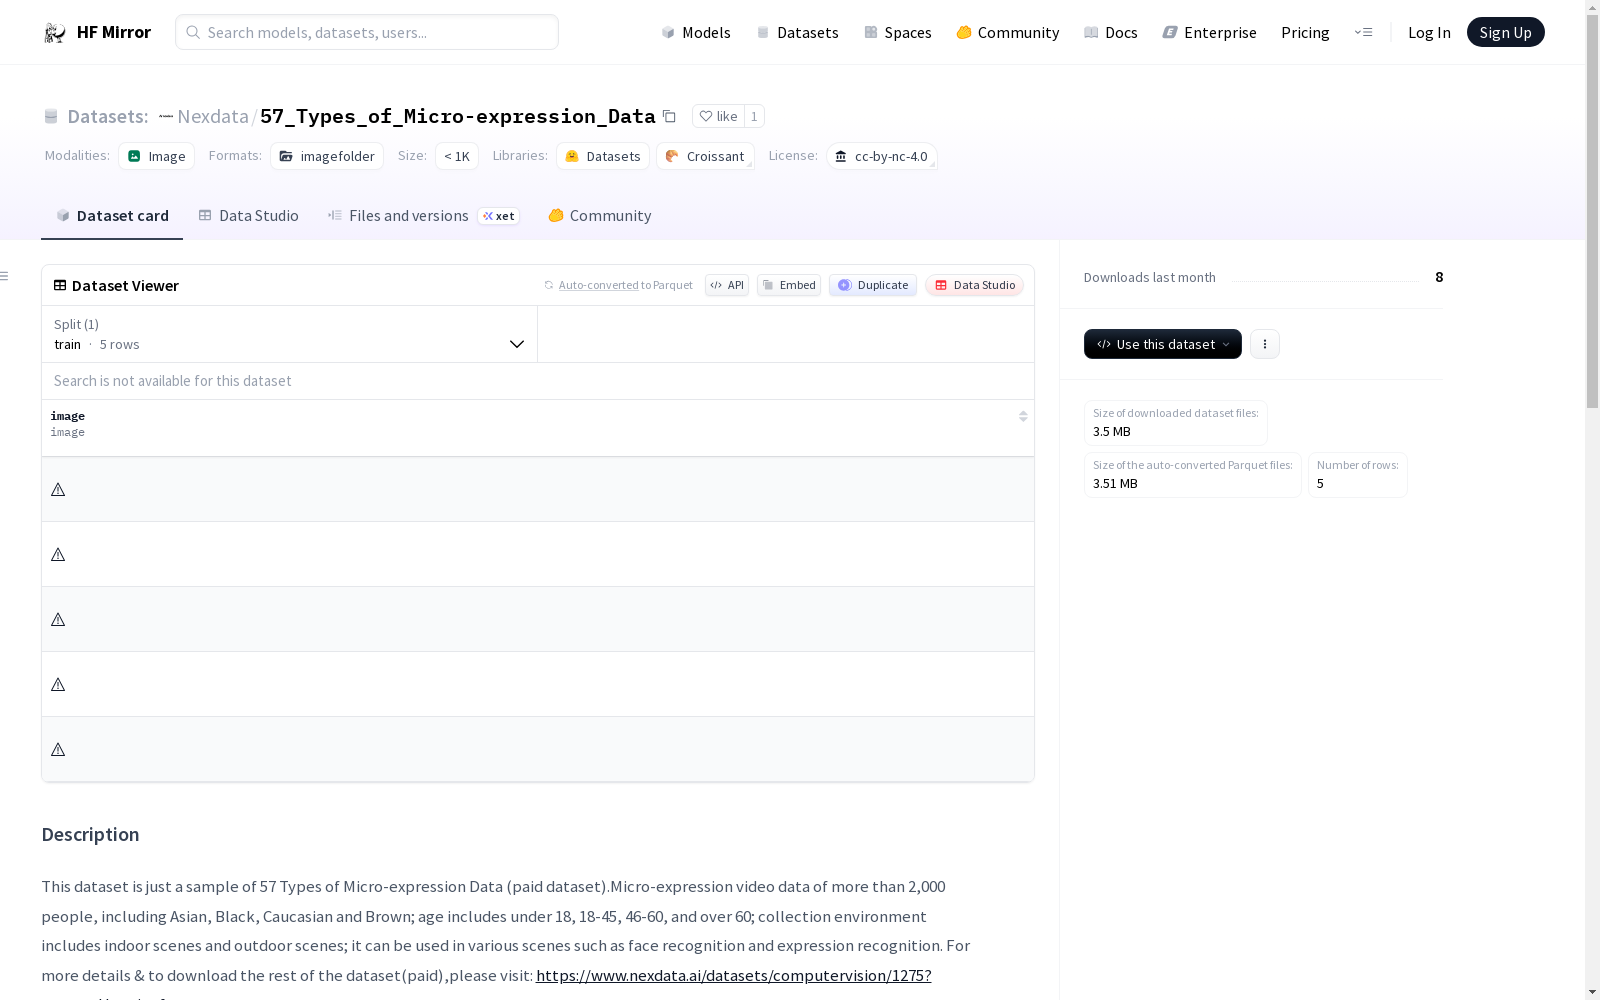Open Community in the top navigation
Viewport: 1600px width, 1000px height.
pos(1008,32)
